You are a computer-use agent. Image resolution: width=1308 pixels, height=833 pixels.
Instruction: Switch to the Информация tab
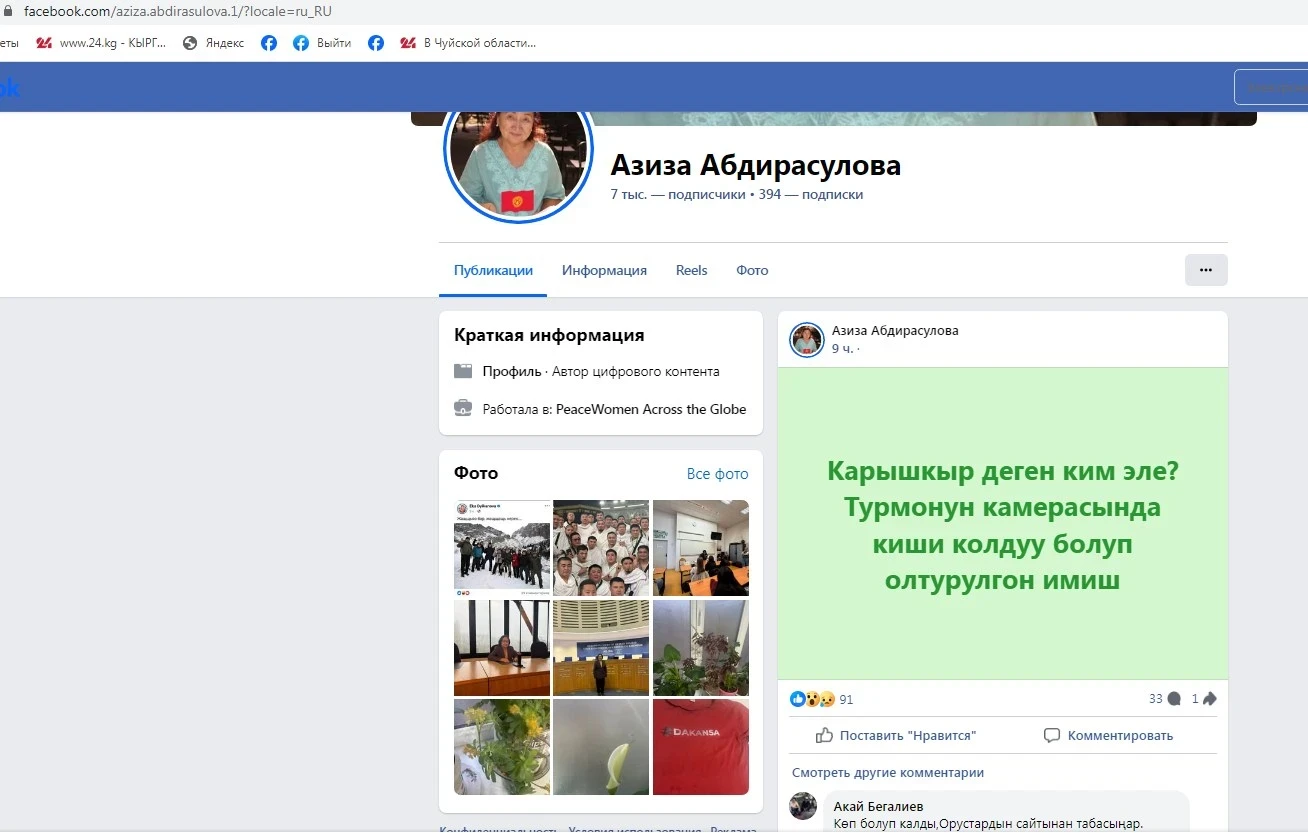tap(604, 270)
